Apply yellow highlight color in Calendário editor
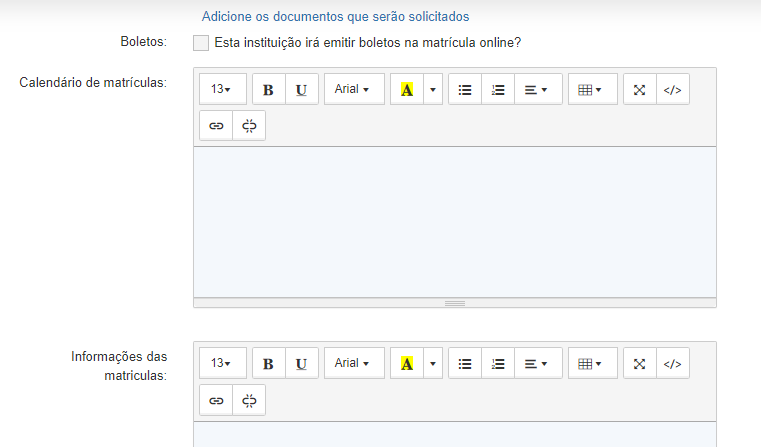Image resolution: width=761 pixels, height=447 pixels. pyautogui.click(x=407, y=89)
